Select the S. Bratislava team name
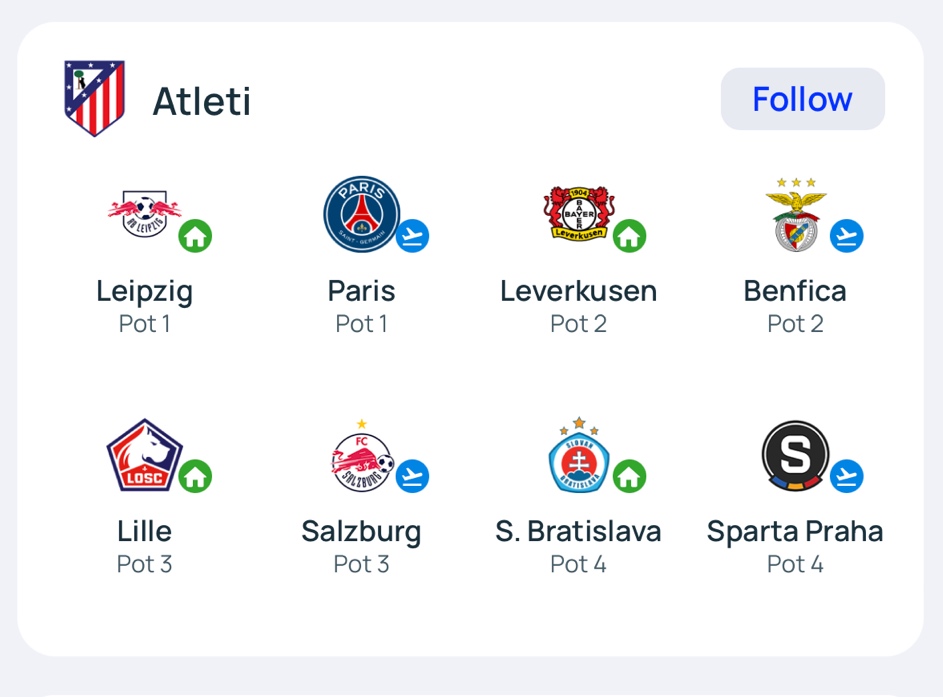 [579, 532]
